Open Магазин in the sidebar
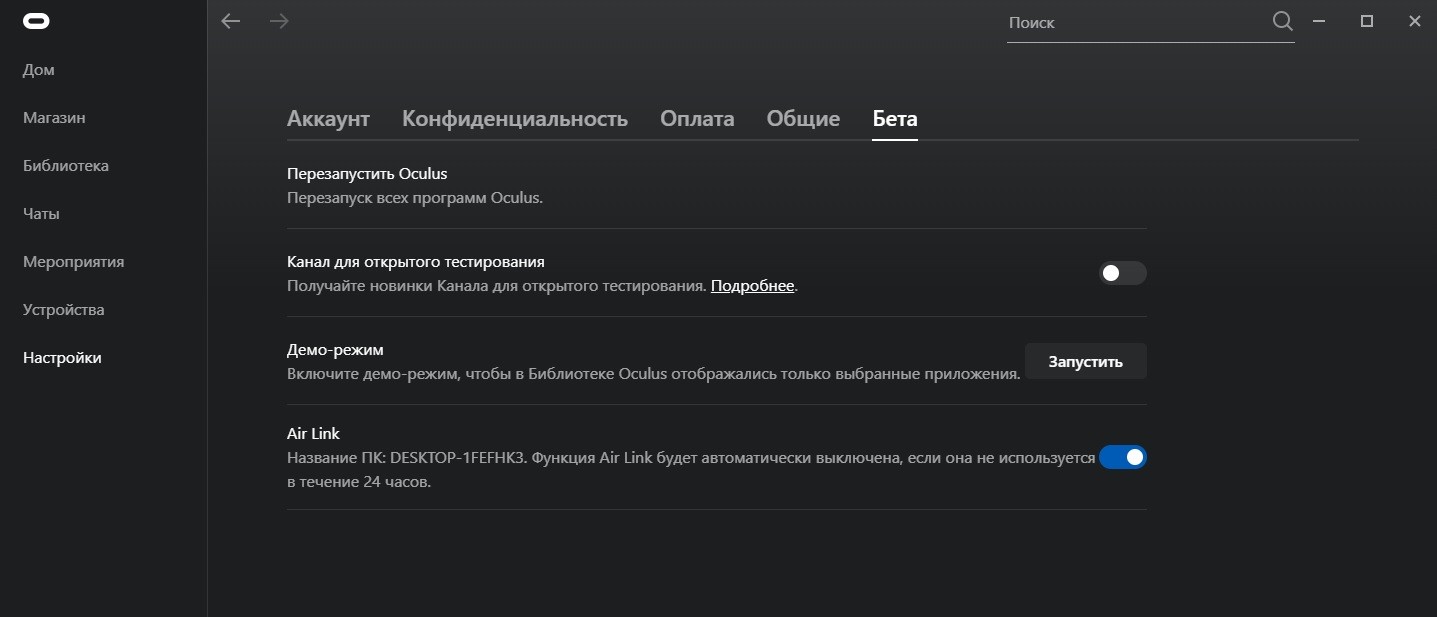Image resolution: width=1437 pixels, height=617 pixels. (x=54, y=118)
